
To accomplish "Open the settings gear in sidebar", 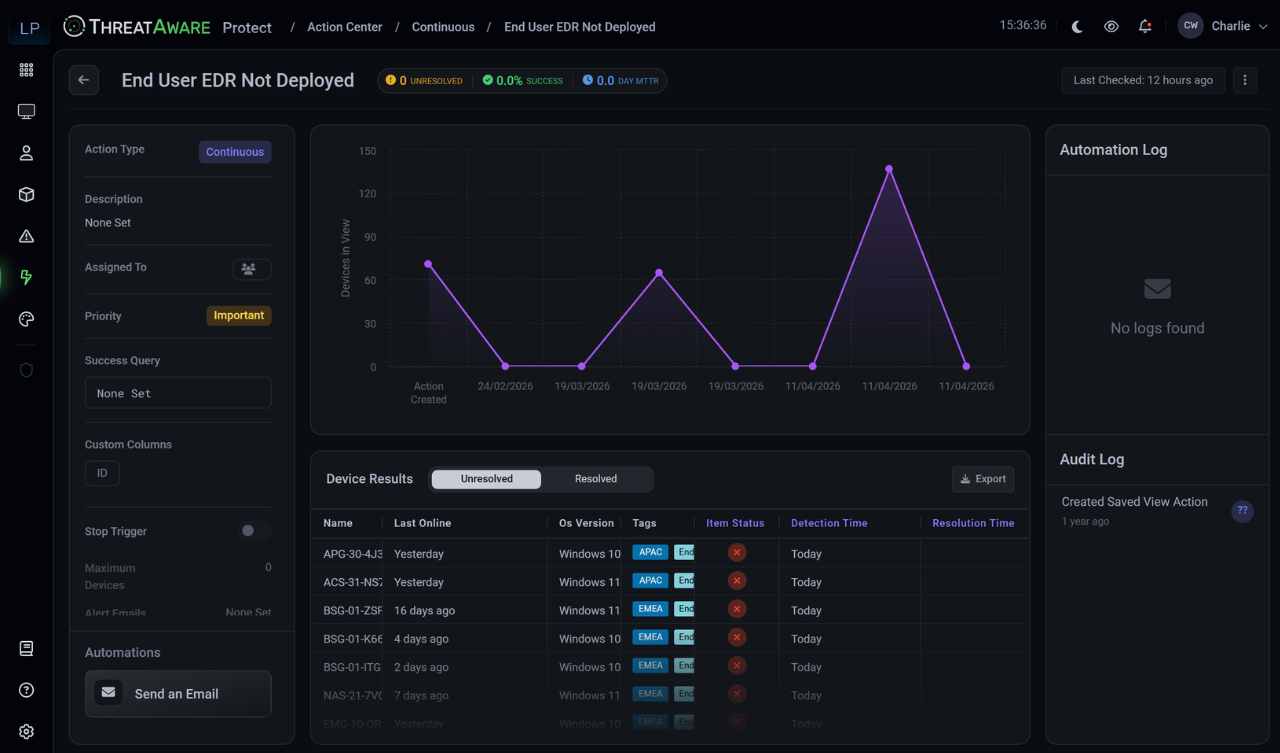I will pos(27,732).
